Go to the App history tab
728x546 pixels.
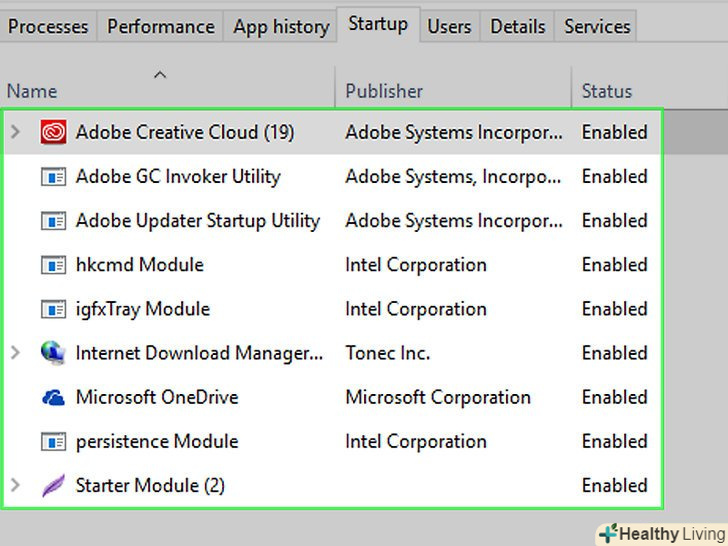click(281, 27)
